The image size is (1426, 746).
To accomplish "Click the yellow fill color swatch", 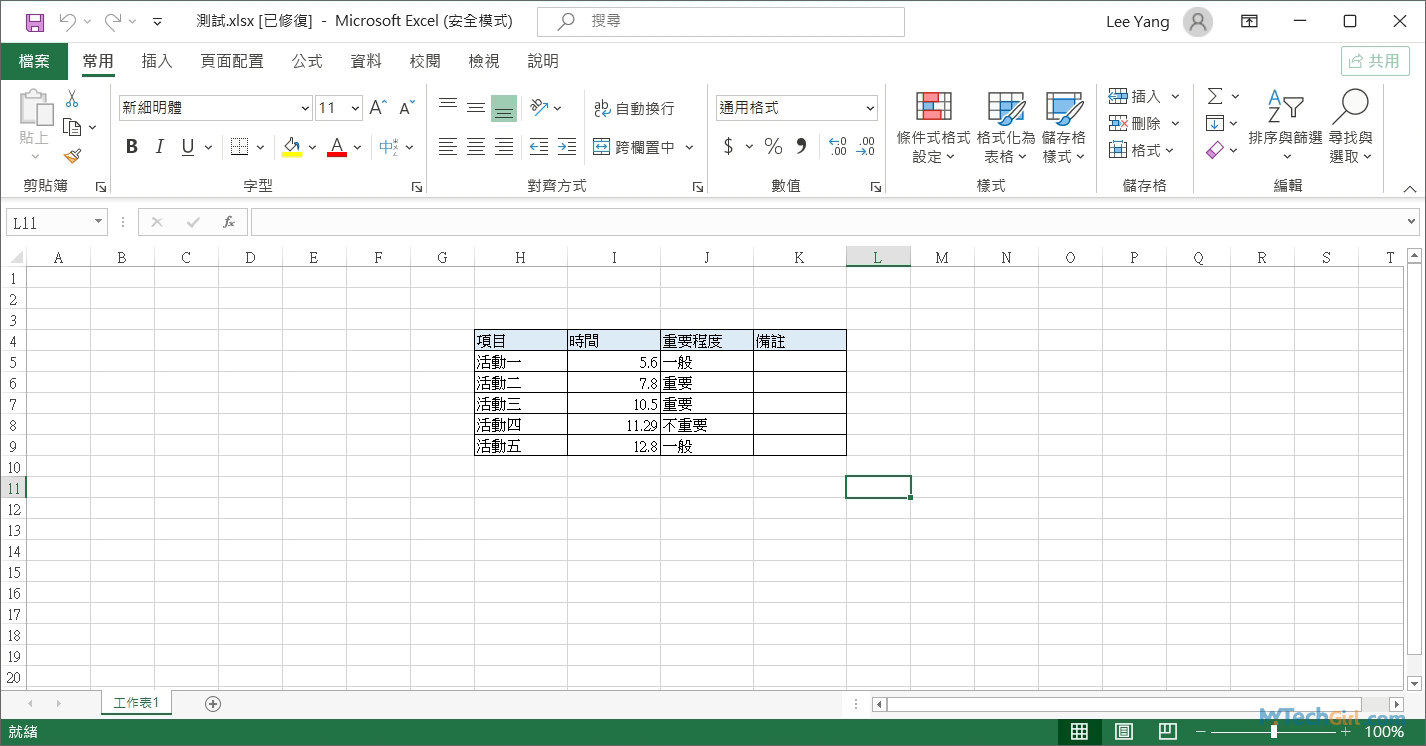I will (x=292, y=147).
